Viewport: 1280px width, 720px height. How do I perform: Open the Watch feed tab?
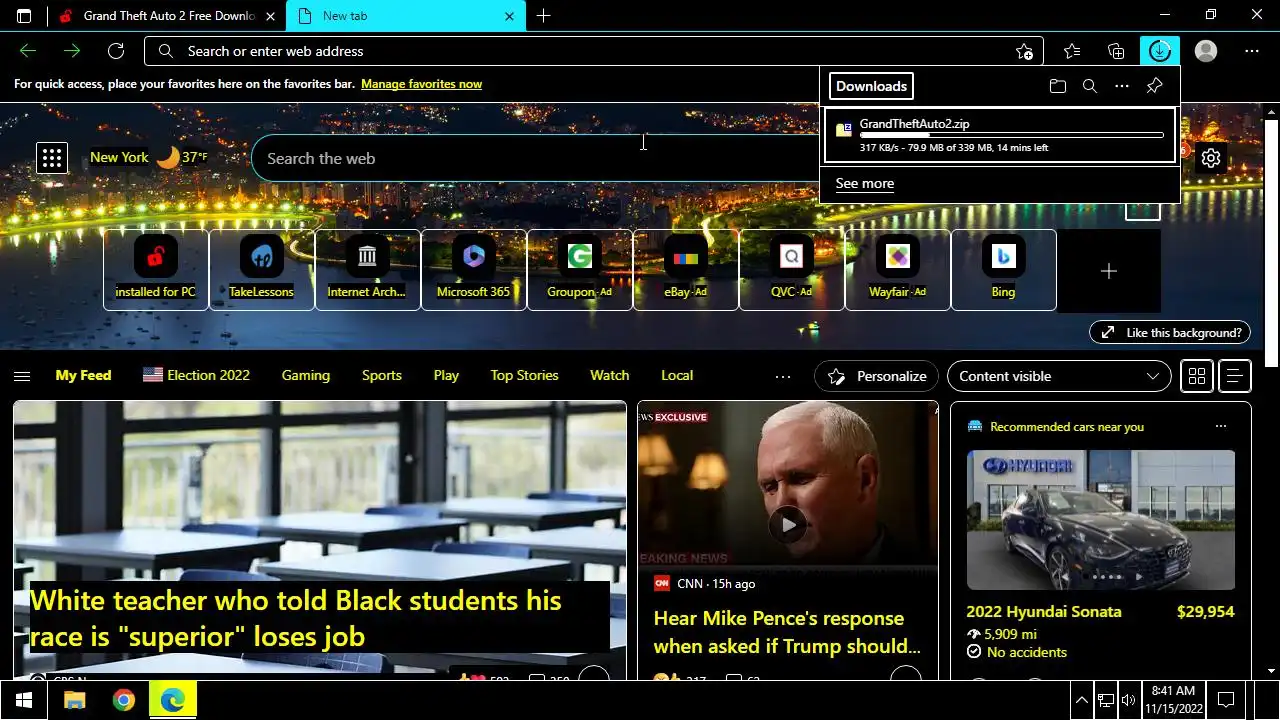[610, 375]
